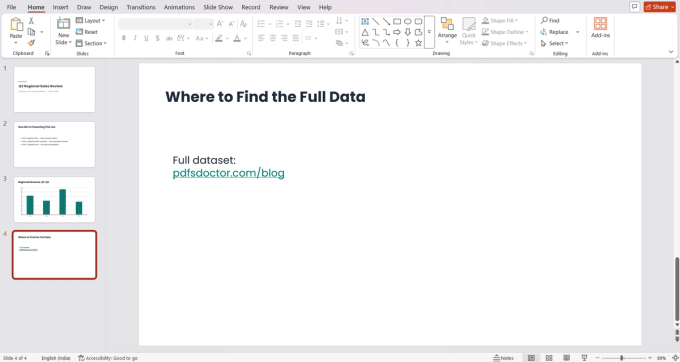Expand the shapes gallery
680x362 pixels.
429,32
